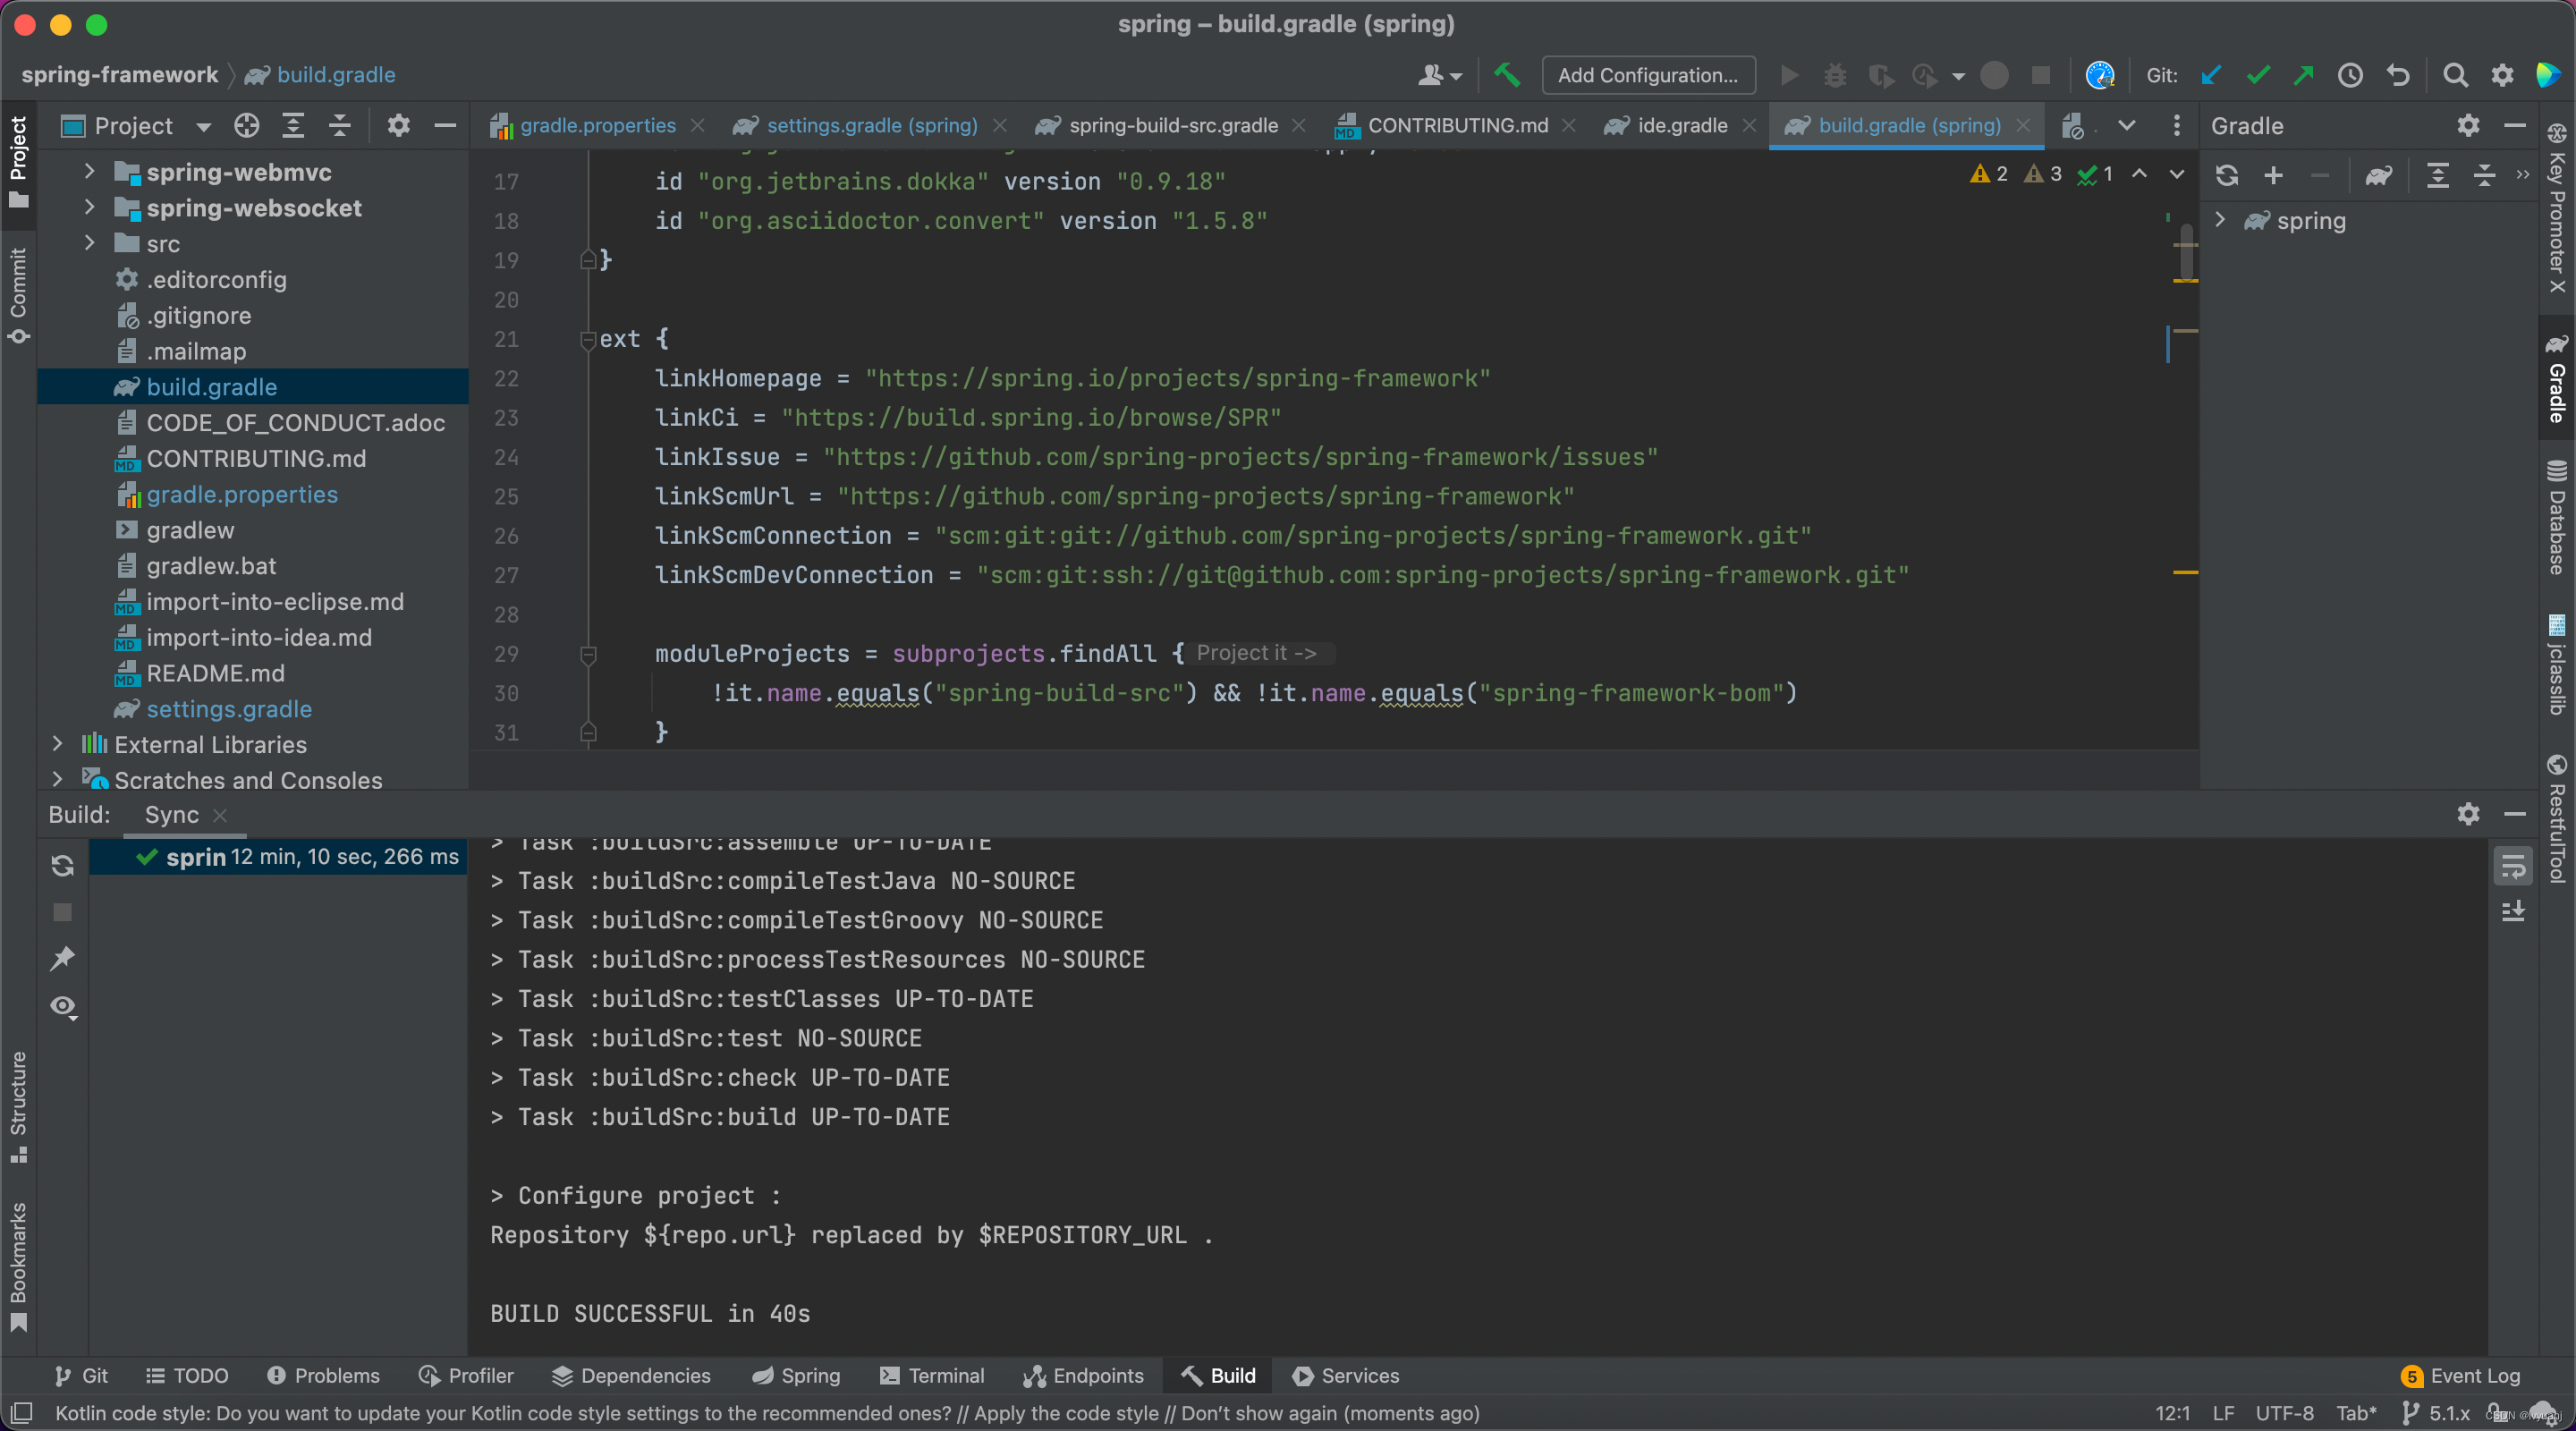Open the Terminal tool window tab
This screenshot has height=1431, width=2576.
point(932,1376)
